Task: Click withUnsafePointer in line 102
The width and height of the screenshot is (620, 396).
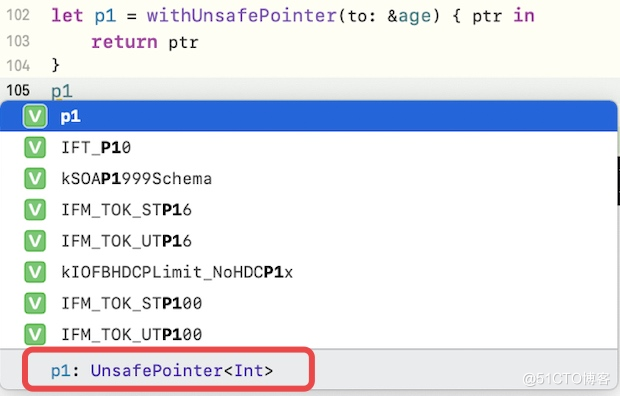Action: (x=242, y=16)
